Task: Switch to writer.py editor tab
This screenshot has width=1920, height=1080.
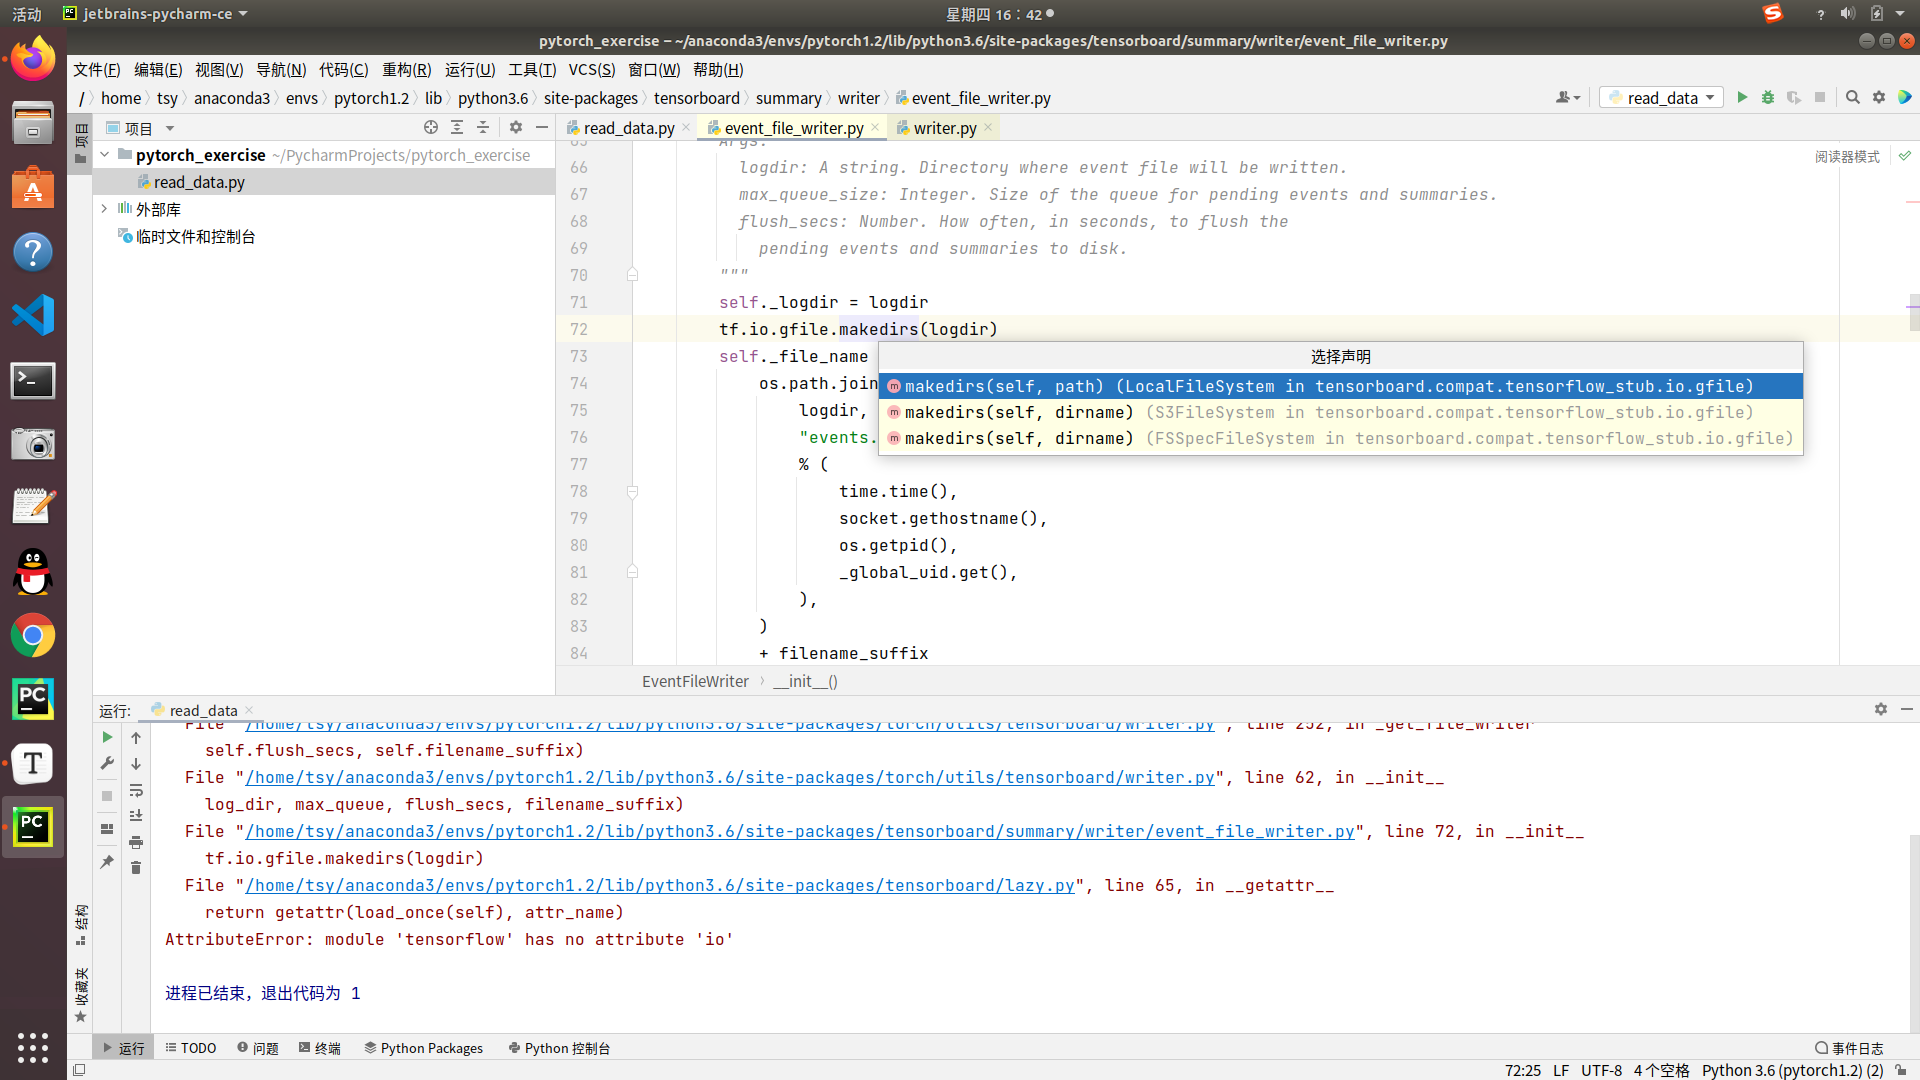Action: pyautogui.click(x=944, y=128)
